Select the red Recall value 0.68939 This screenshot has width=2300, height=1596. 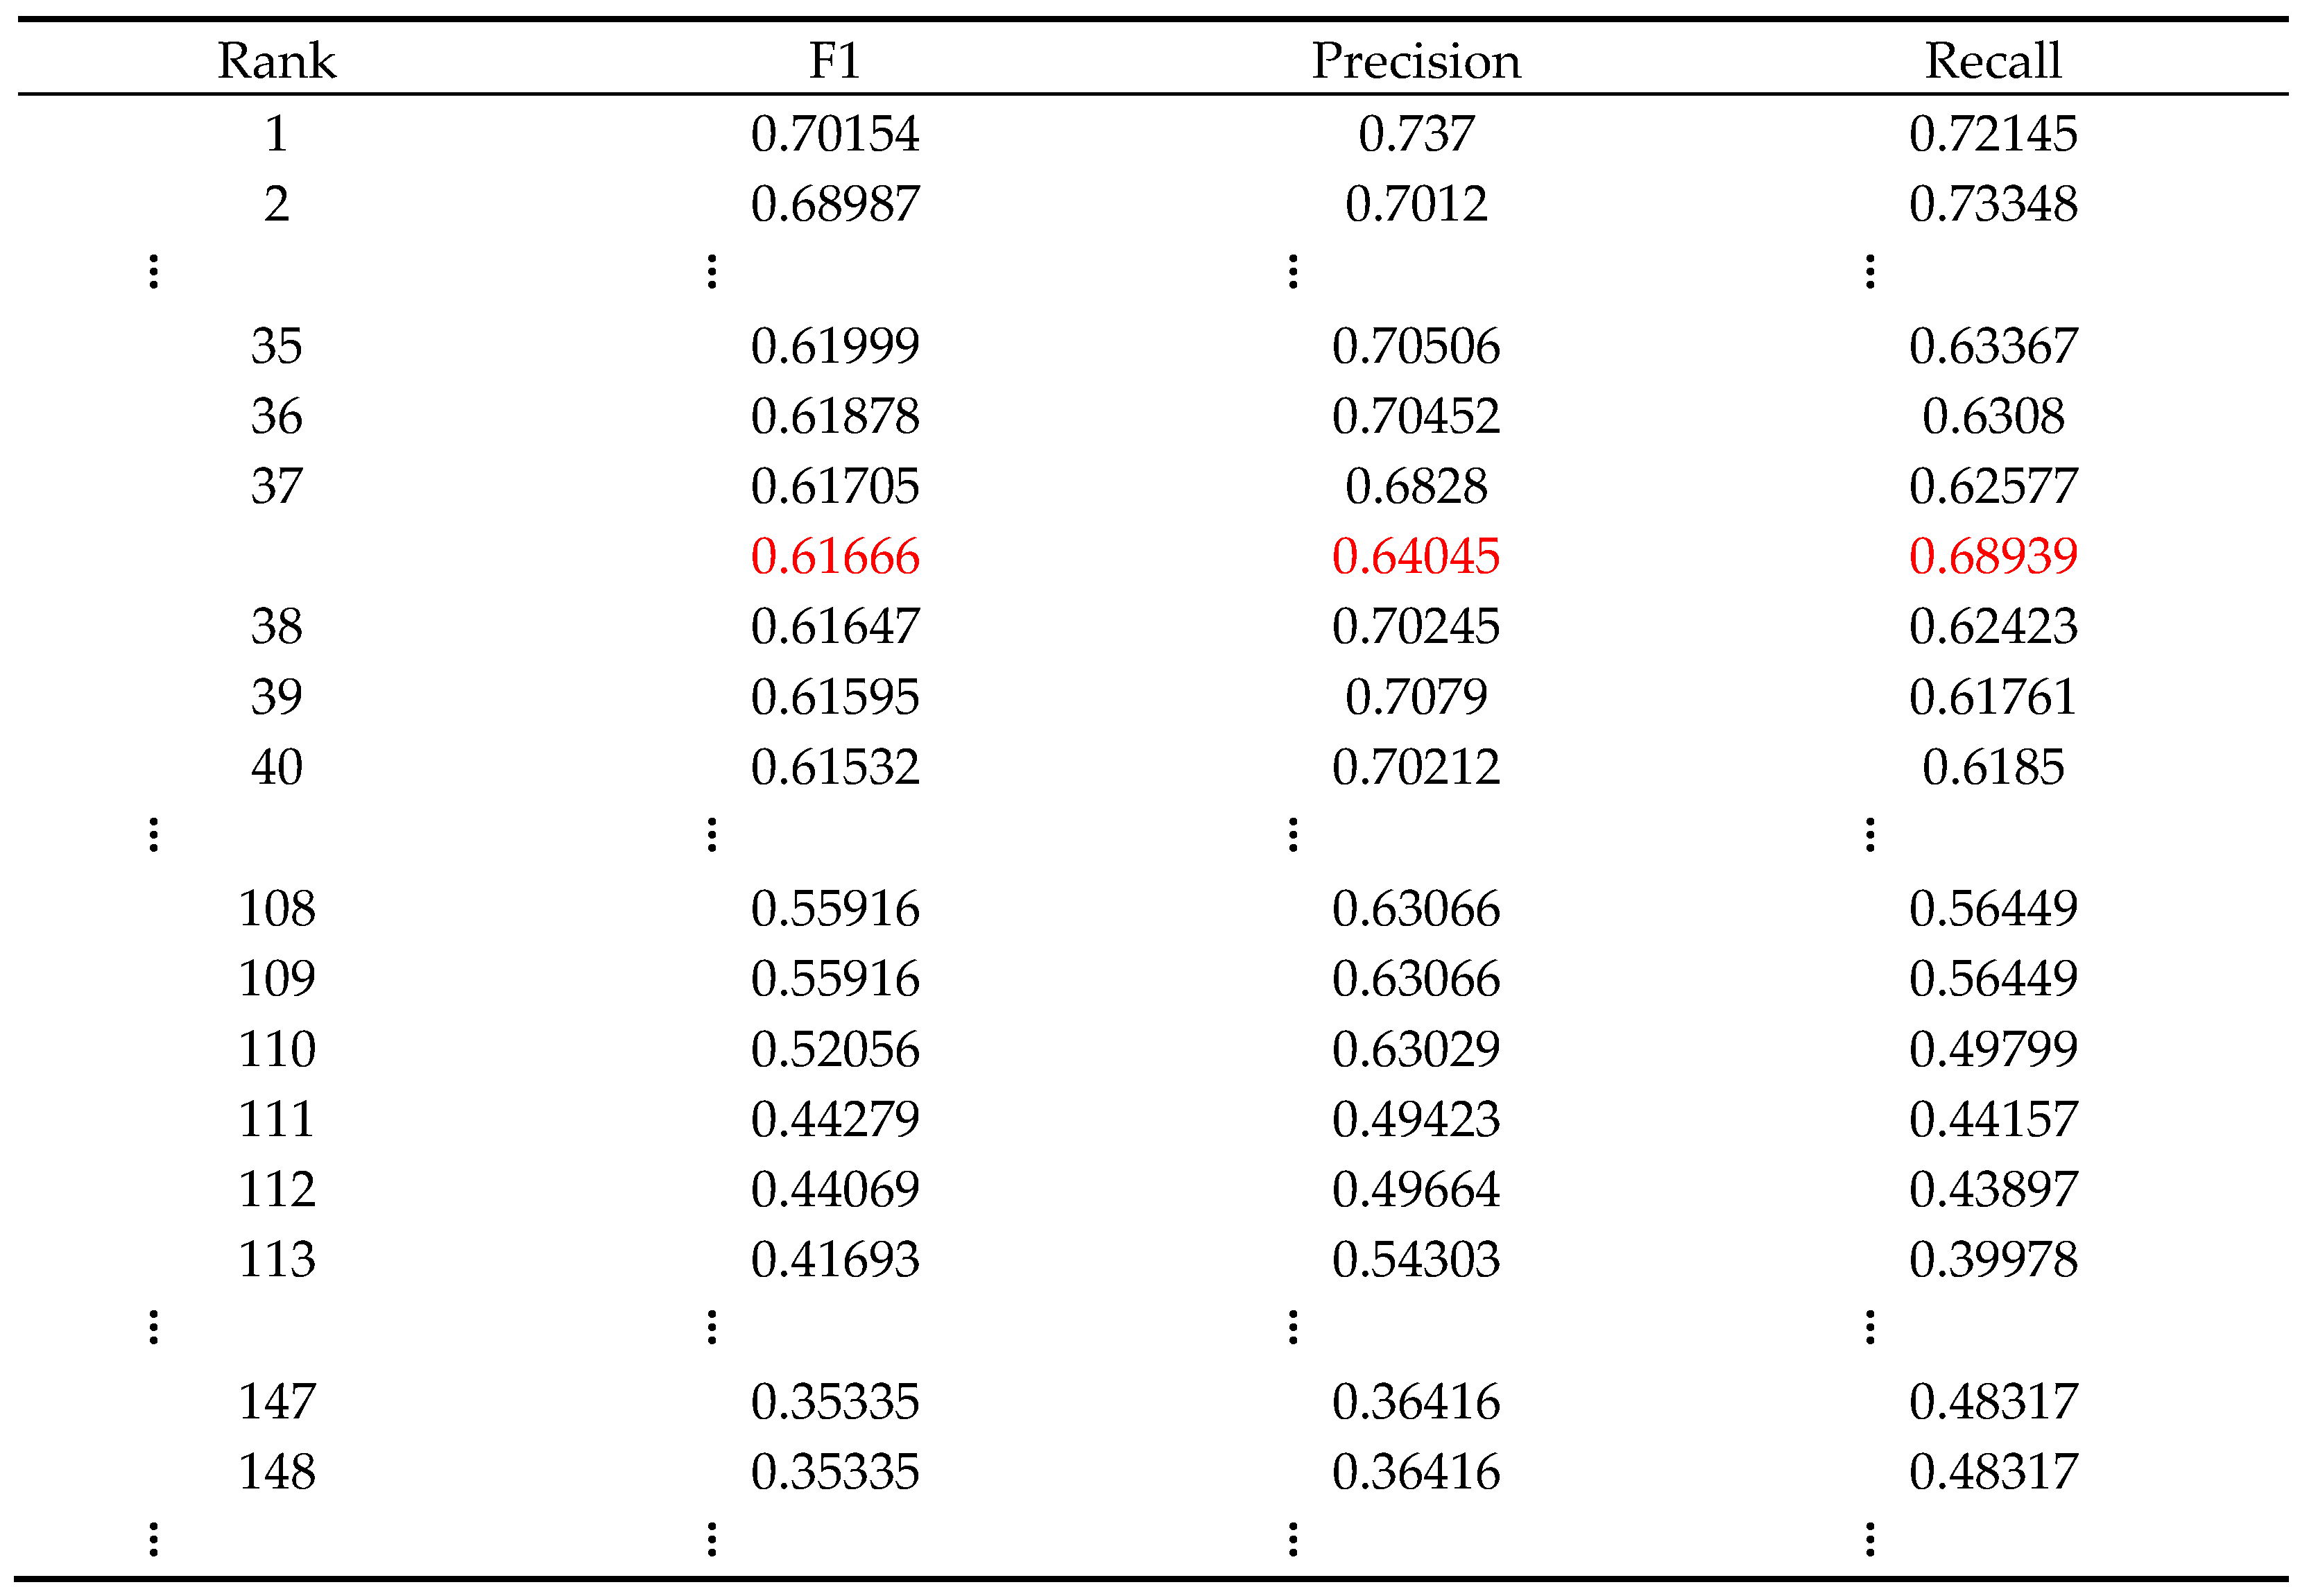pyautogui.click(x=1992, y=556)
